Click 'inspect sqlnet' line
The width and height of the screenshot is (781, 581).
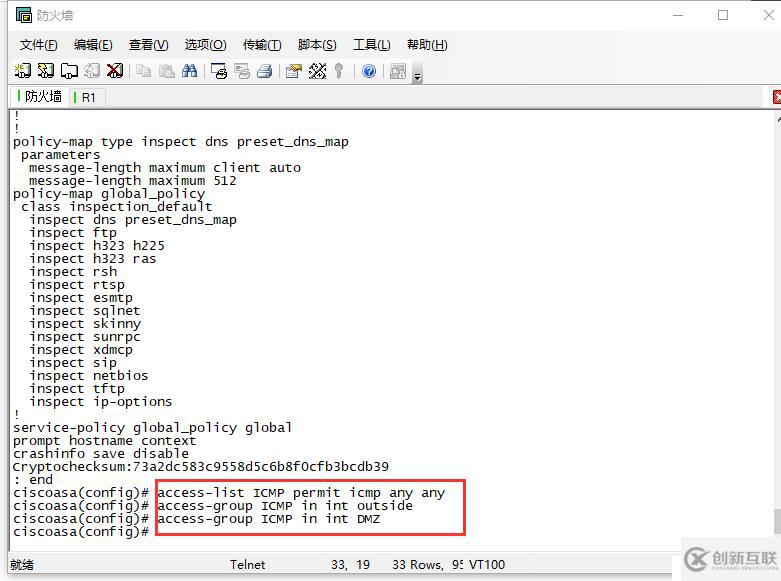click(85, 310)
